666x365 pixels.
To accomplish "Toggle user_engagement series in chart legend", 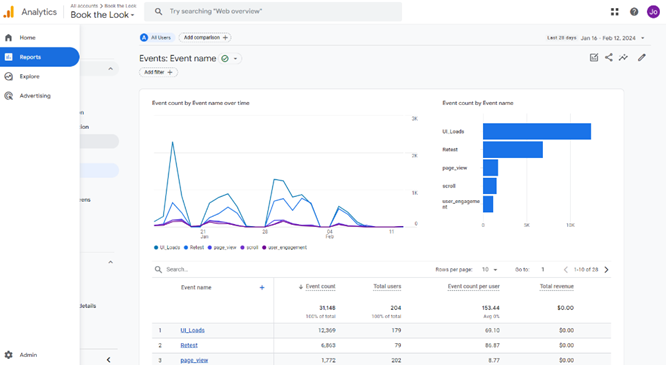I will tap(284, 247).
